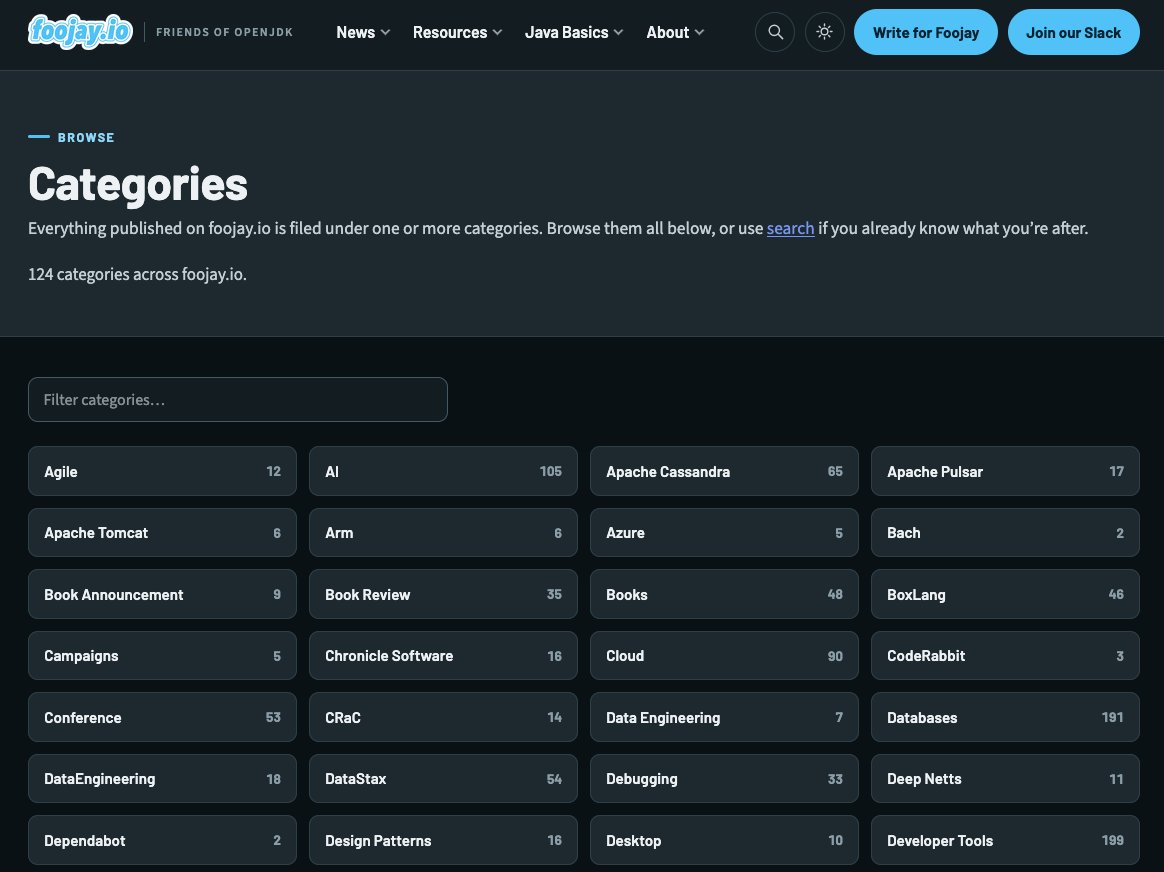Open the Apache Tomcat category
The image size is (1164, 872).
coord(163,533)
